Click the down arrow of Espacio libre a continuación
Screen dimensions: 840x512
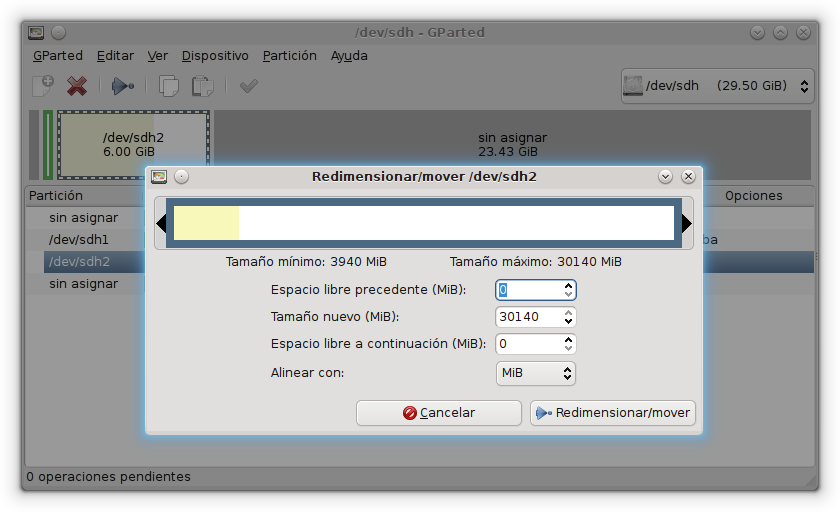(x=568, y=348)
